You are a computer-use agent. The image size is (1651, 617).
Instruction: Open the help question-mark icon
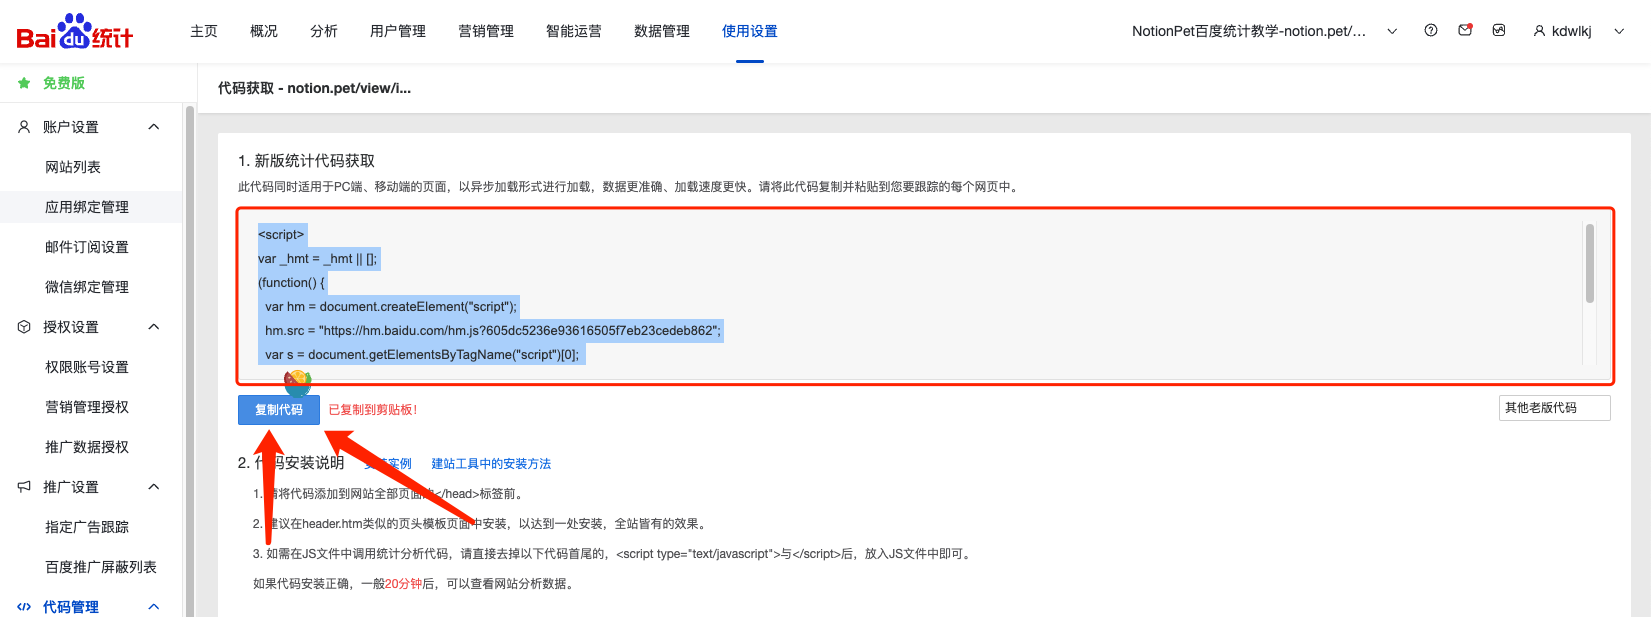tap(1431, 30)
